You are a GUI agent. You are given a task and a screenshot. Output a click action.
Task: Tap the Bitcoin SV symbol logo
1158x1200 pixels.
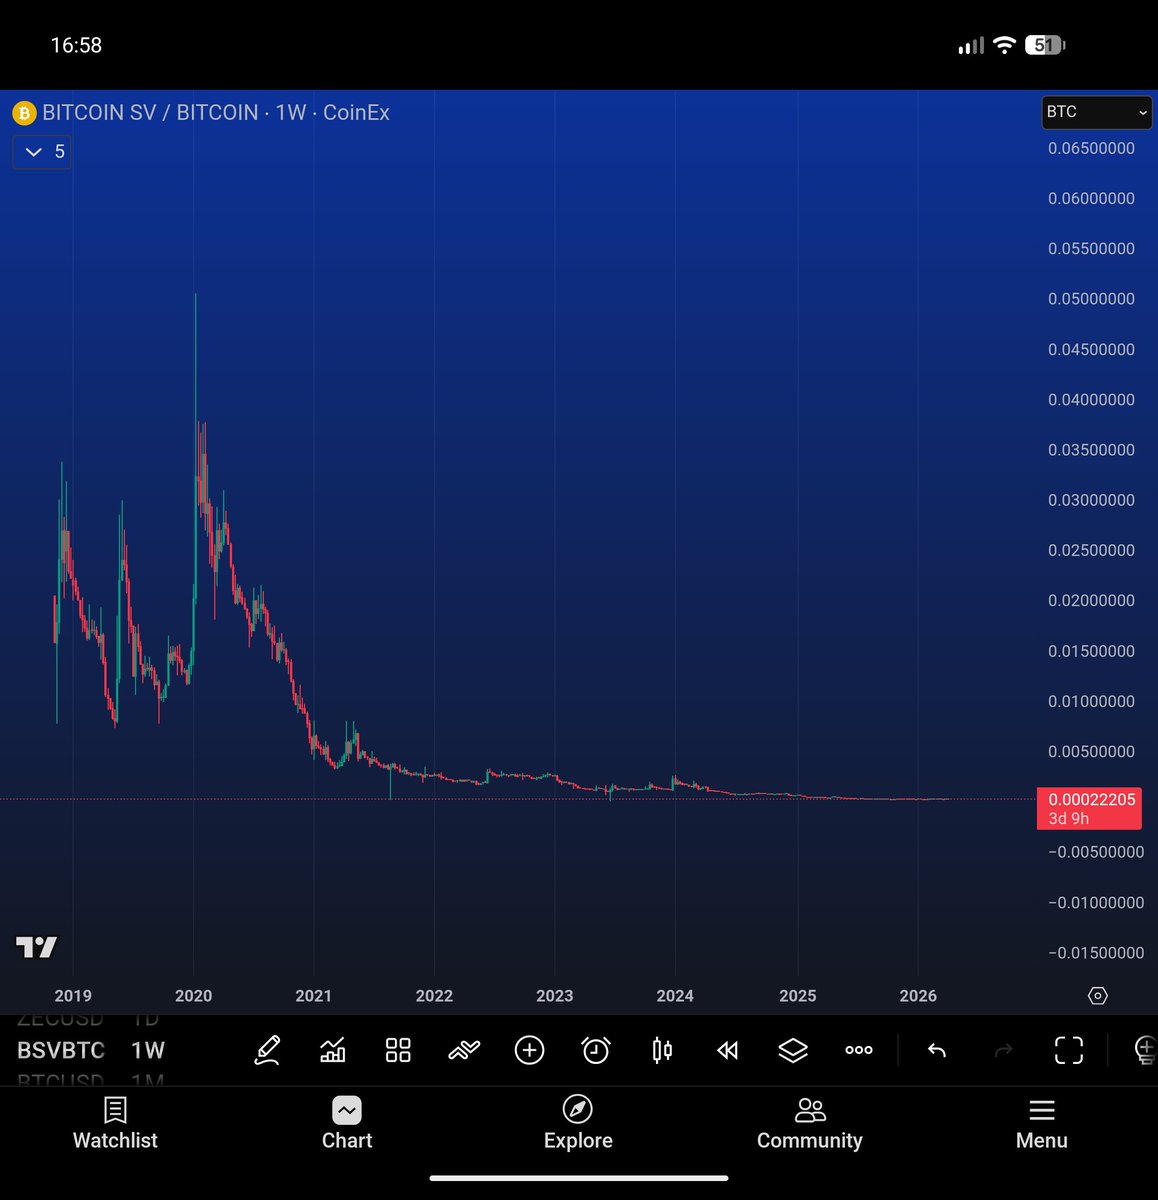(24, 113)
